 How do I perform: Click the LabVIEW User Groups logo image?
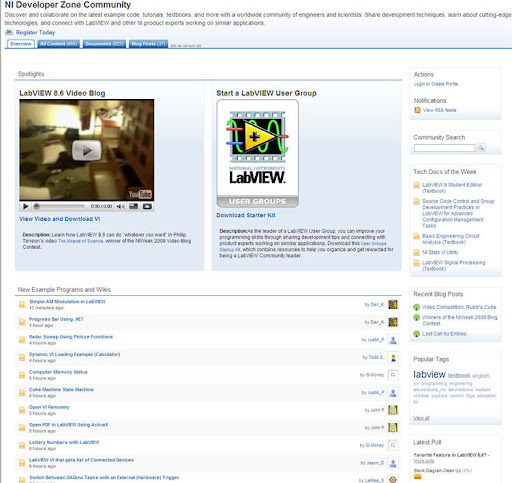tap(257, 153)
